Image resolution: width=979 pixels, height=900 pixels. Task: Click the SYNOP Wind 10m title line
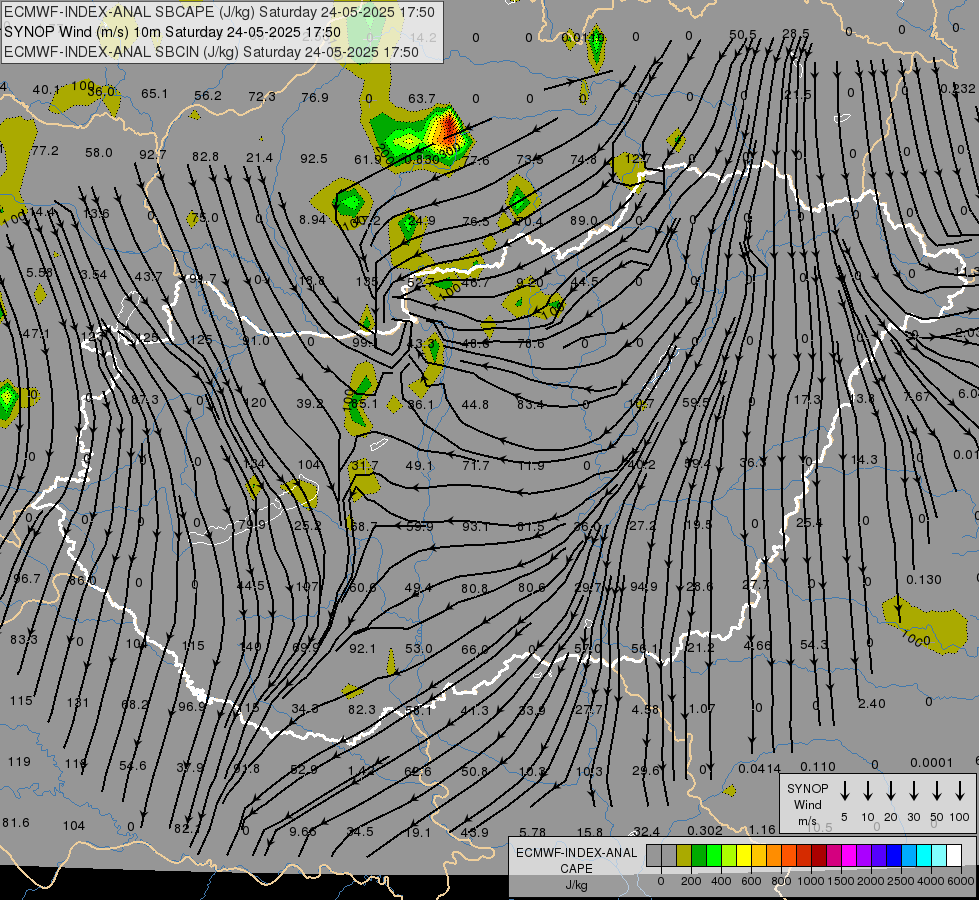[172, 32]
